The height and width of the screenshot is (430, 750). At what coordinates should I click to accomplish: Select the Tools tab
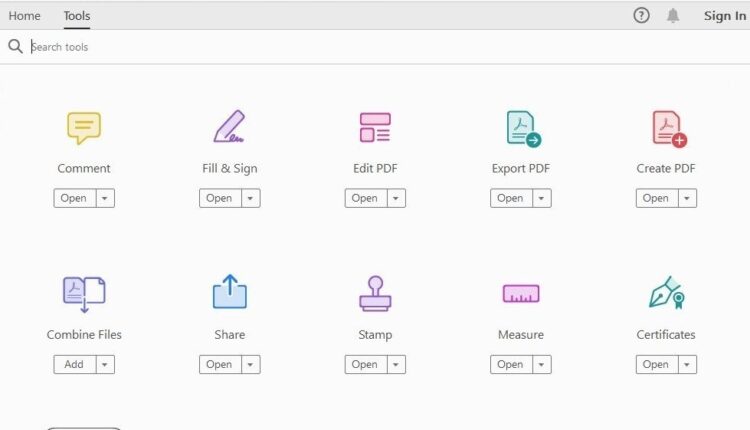[x=77, y=15]
